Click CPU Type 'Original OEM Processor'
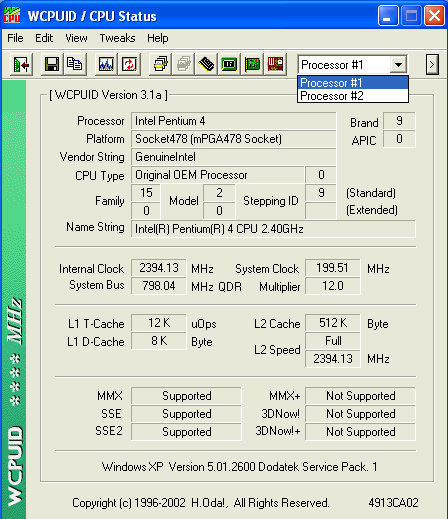Screen dimensions: 448x519 pyautogui.click(x=218, y=175)
